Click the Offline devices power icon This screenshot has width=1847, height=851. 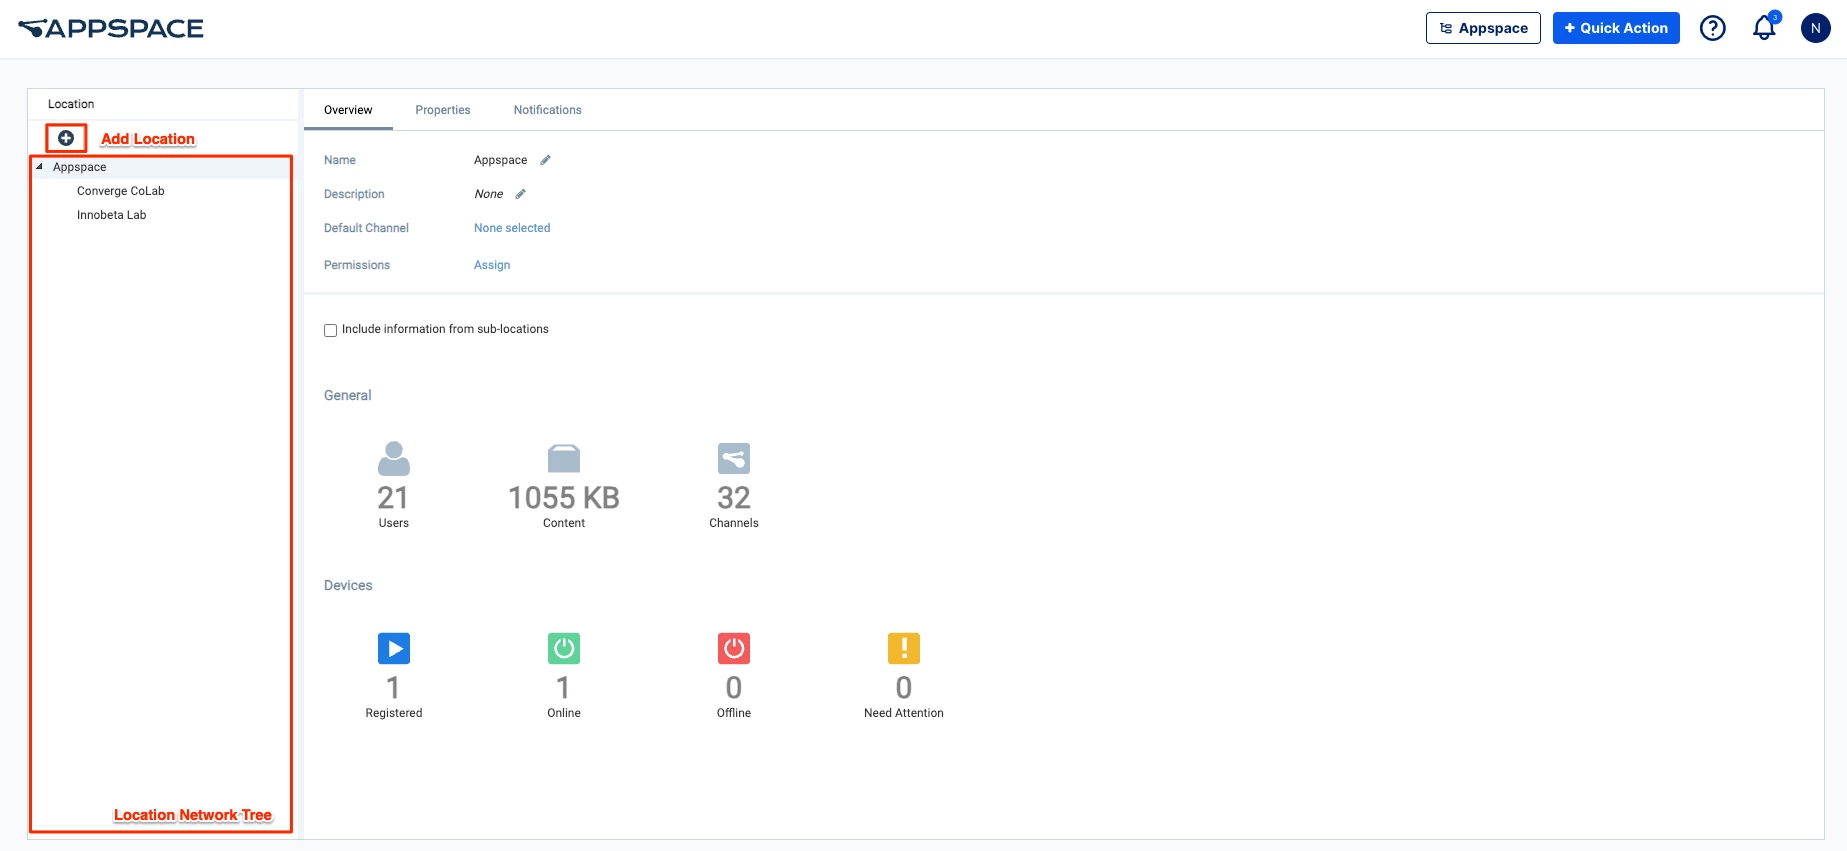(x=734, y=649)
